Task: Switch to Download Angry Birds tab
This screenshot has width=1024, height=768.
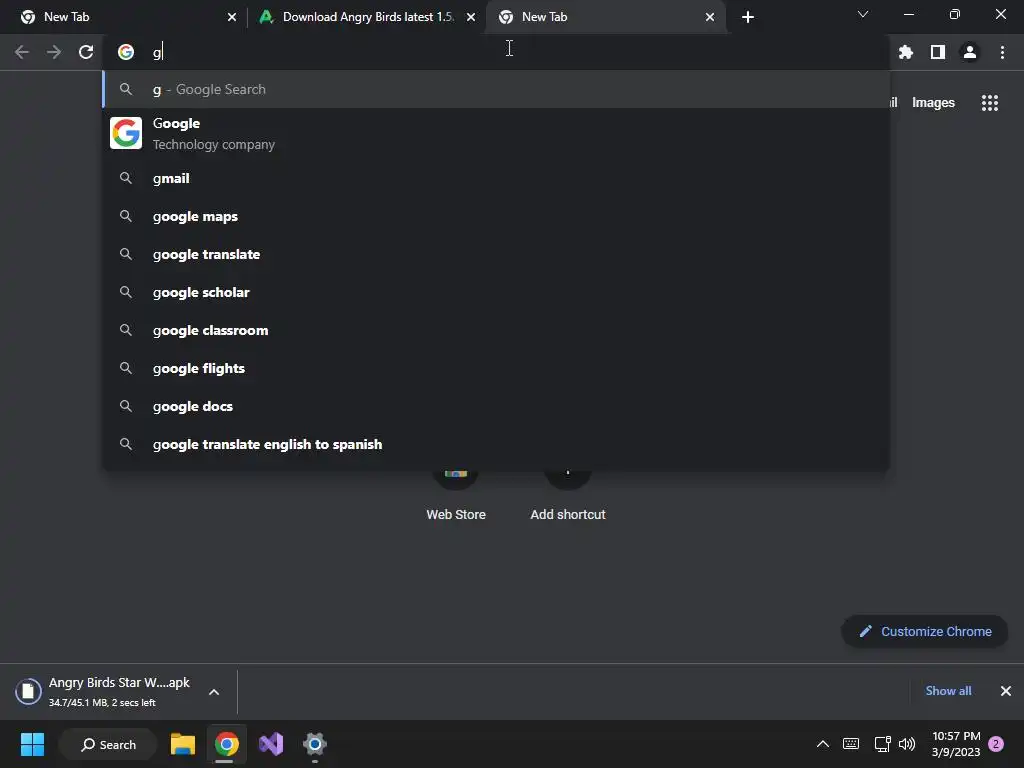Action: click(x=367, y=17)
